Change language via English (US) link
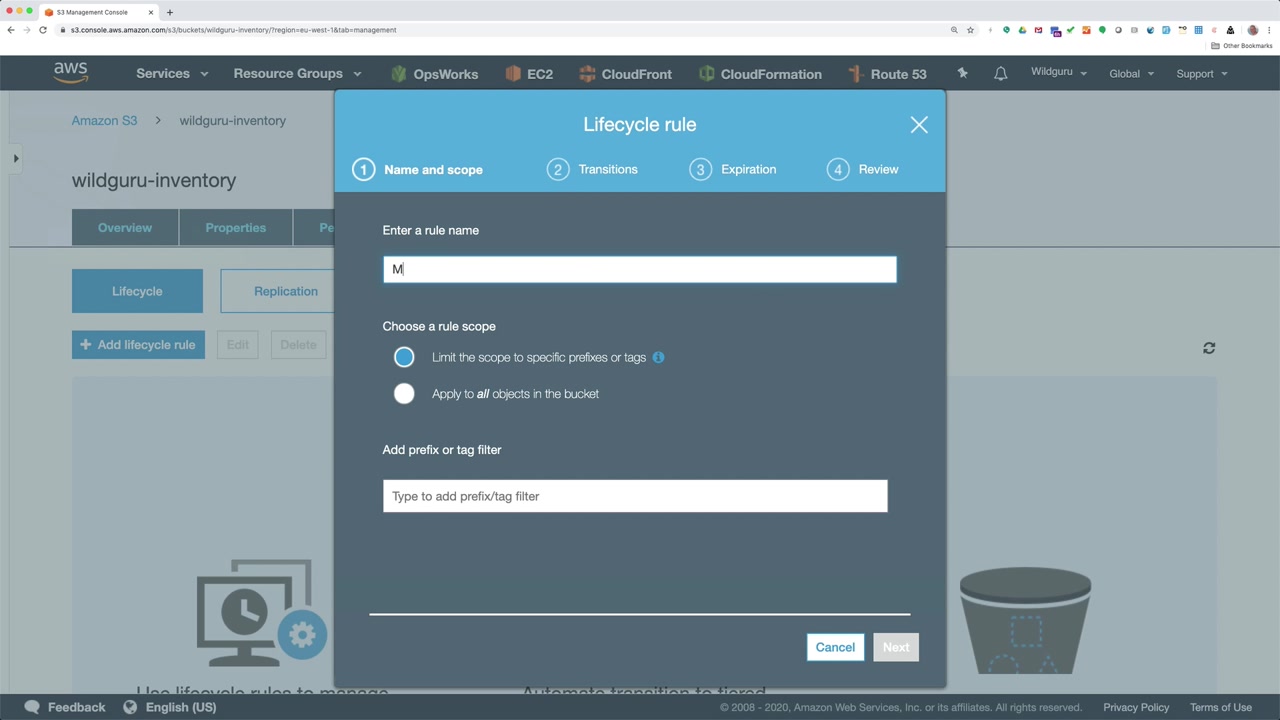This screenshot has height=720, width=1280. coord(181,707)
